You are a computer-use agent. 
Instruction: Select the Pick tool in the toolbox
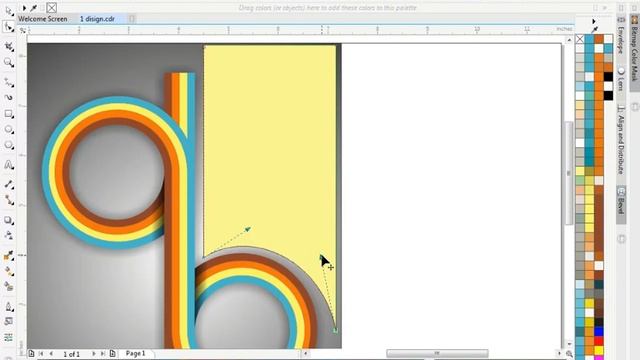coord(9,11)
